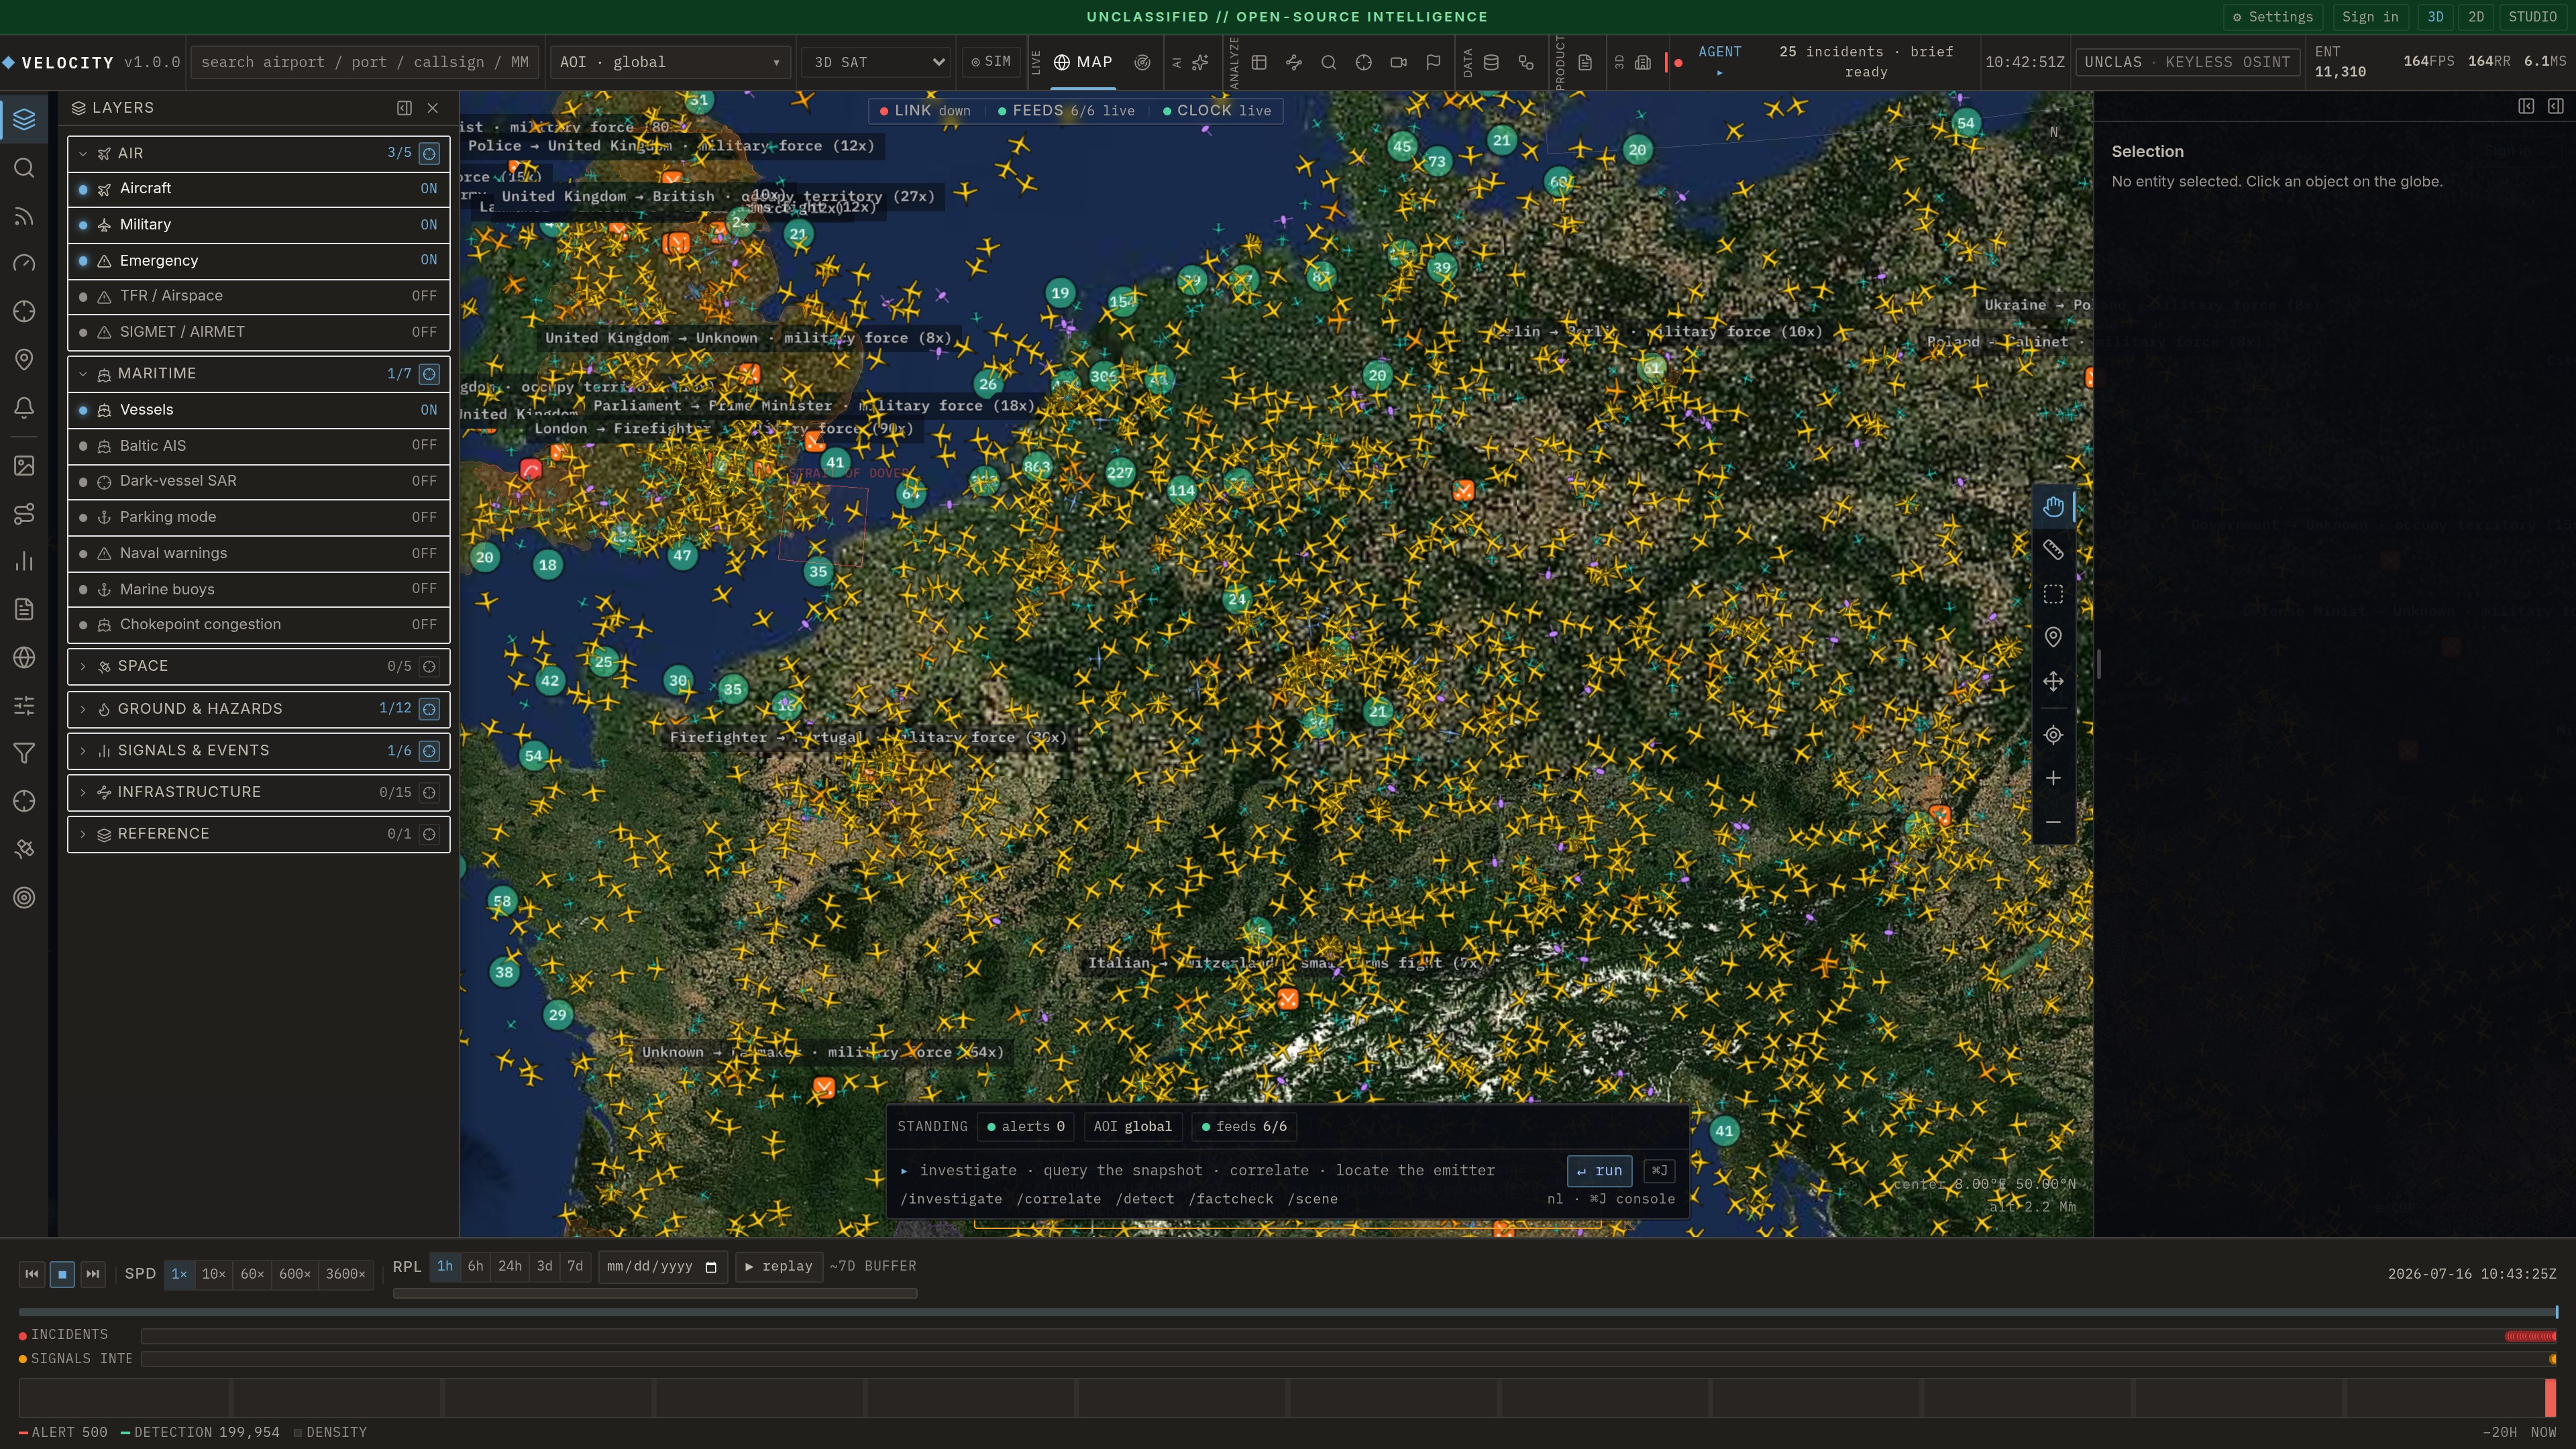
Task: Select the 24h replay window
Action: [510, 1266]
